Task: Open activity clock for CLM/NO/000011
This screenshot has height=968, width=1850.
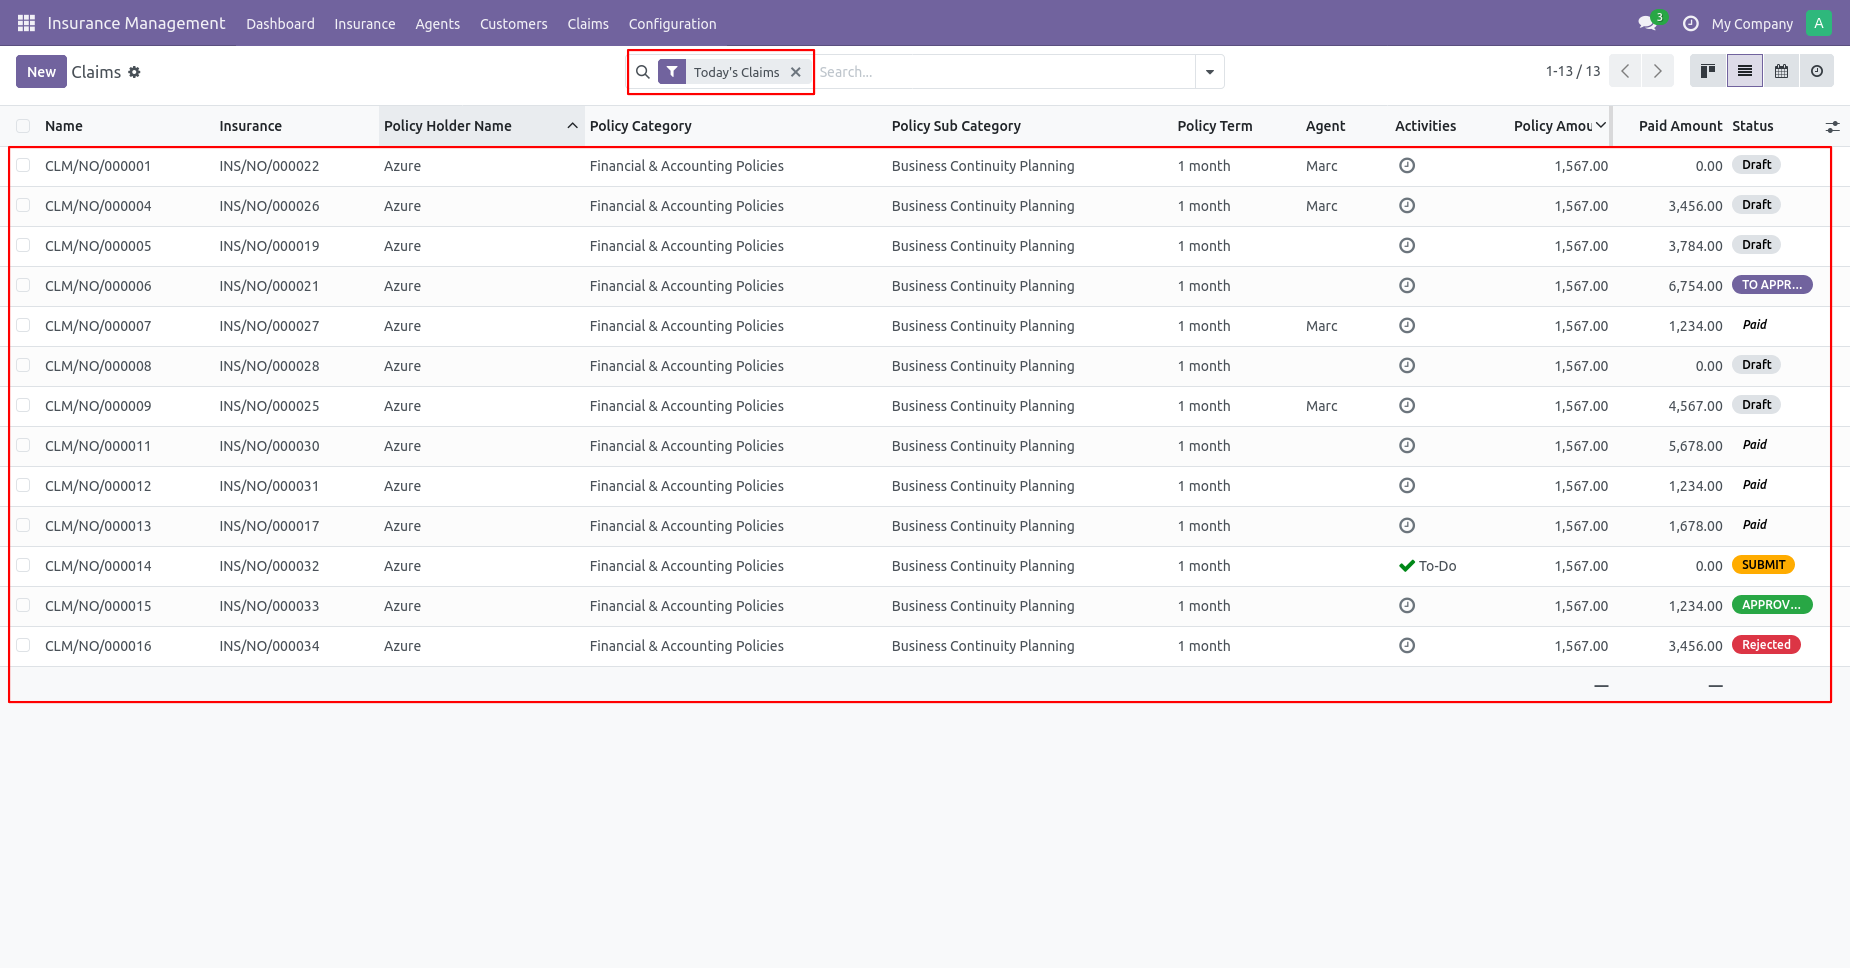Action: 1407,446
